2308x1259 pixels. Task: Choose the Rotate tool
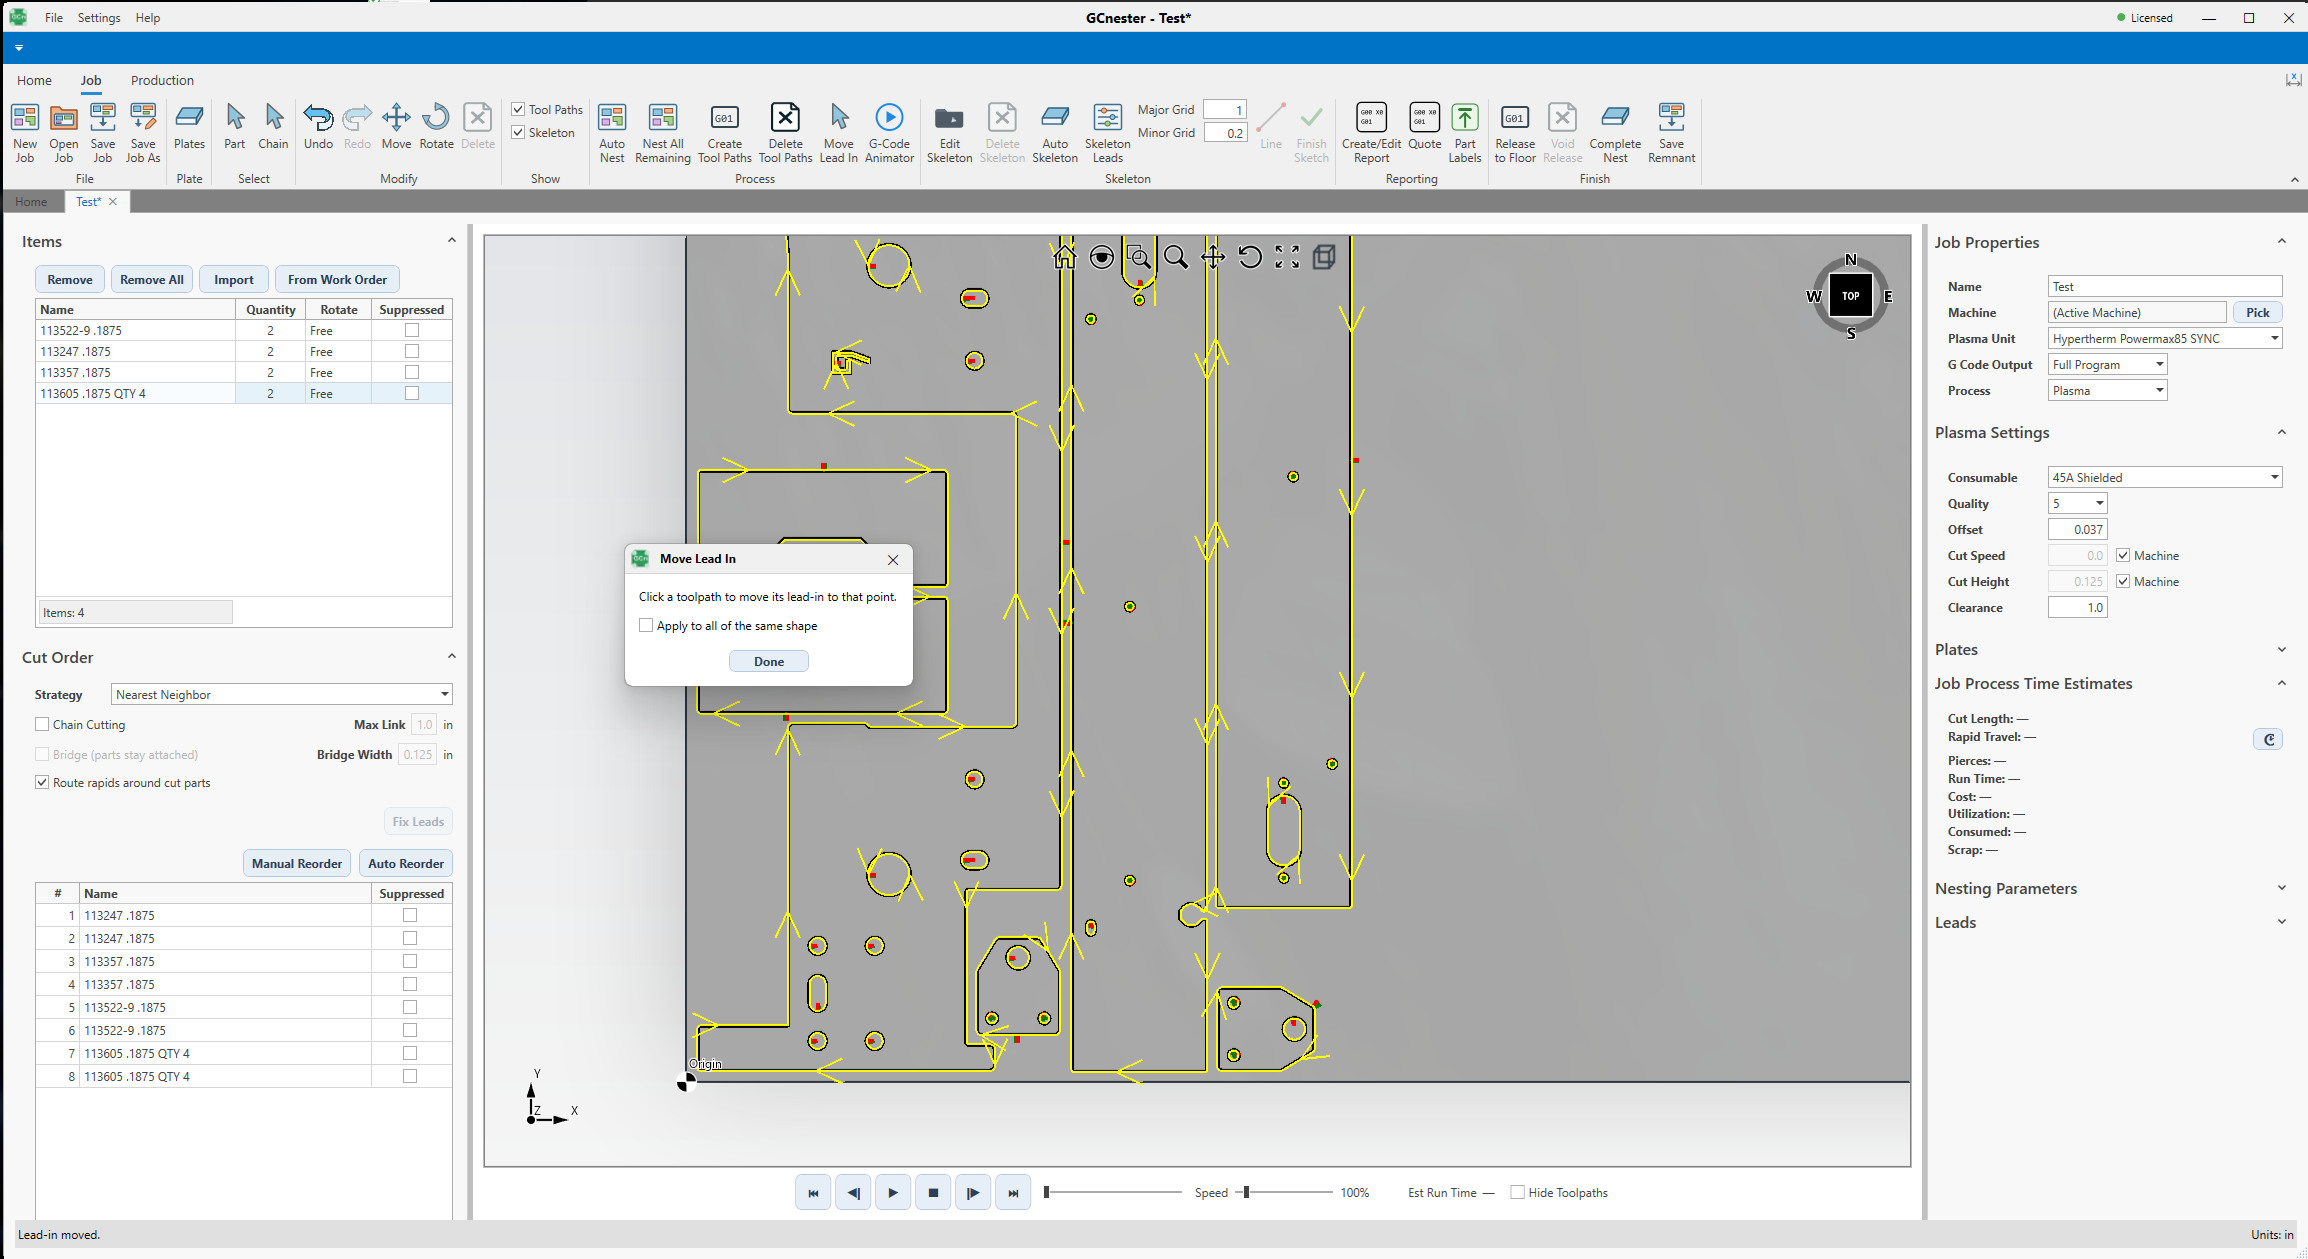pos(436,127)
